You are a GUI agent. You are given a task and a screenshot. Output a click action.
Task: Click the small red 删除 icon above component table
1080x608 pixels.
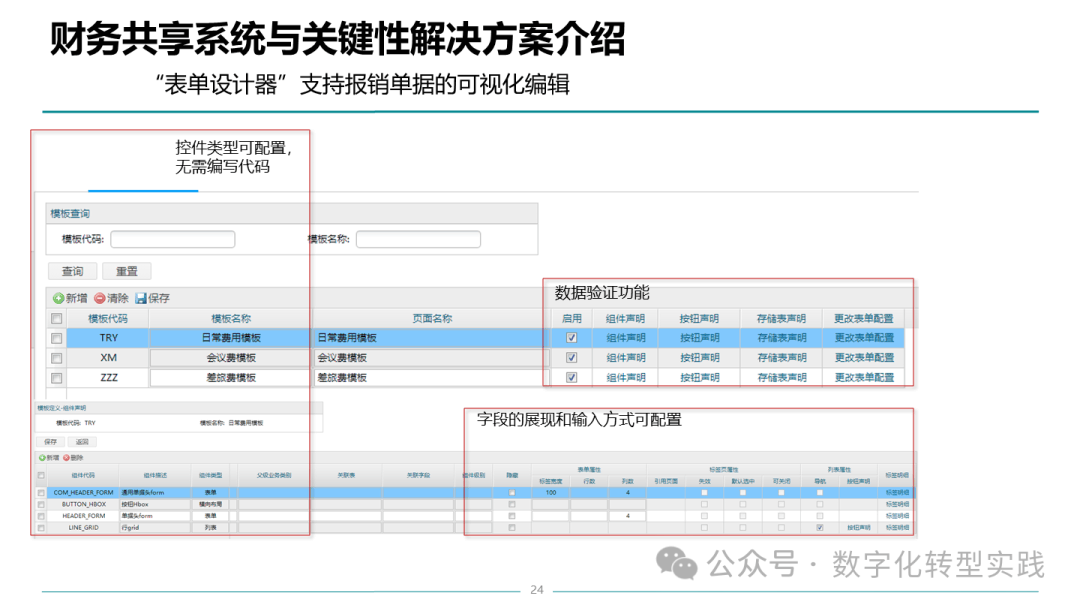(x=66, y=458)
